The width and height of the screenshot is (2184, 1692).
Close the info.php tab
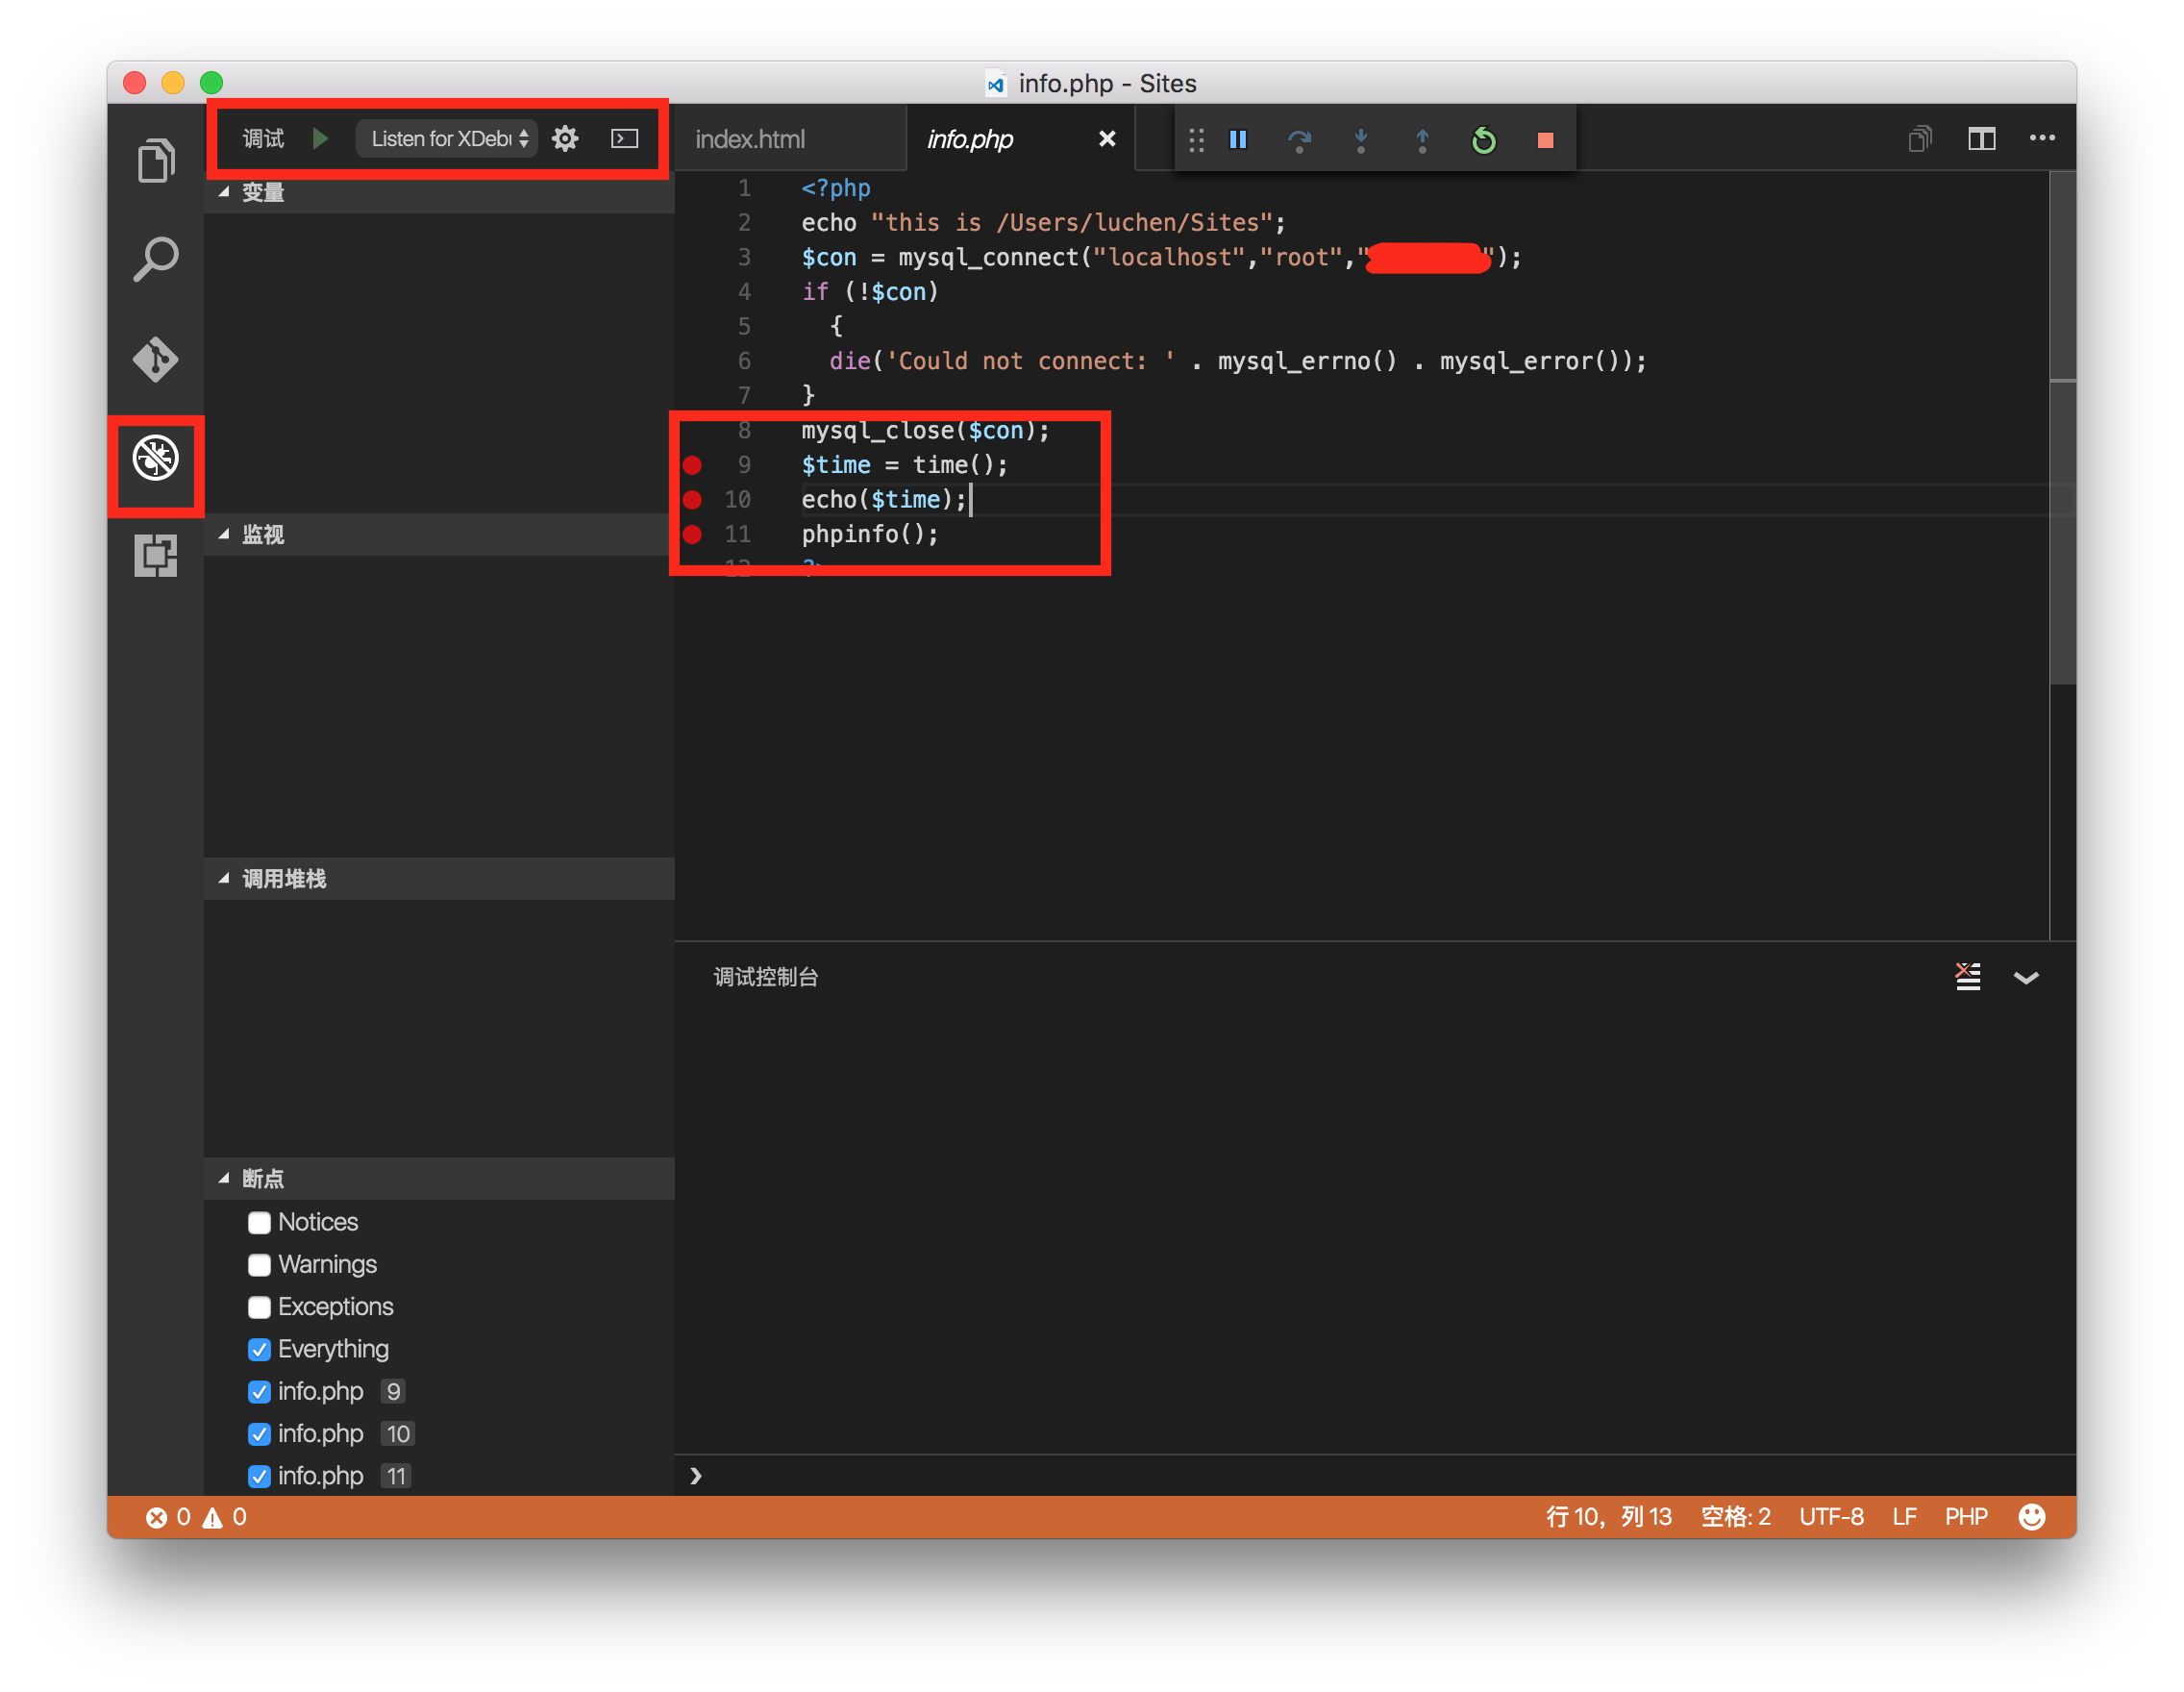click(1107, 139)
